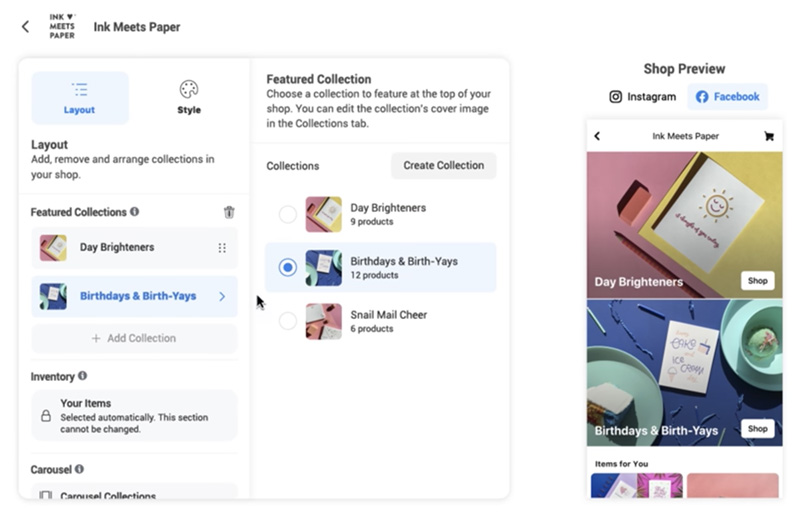Screen dimensions: 800x514
Task: Click Birthdays & Birth-Yays thumbnail in Collections list
Action: 323,267
